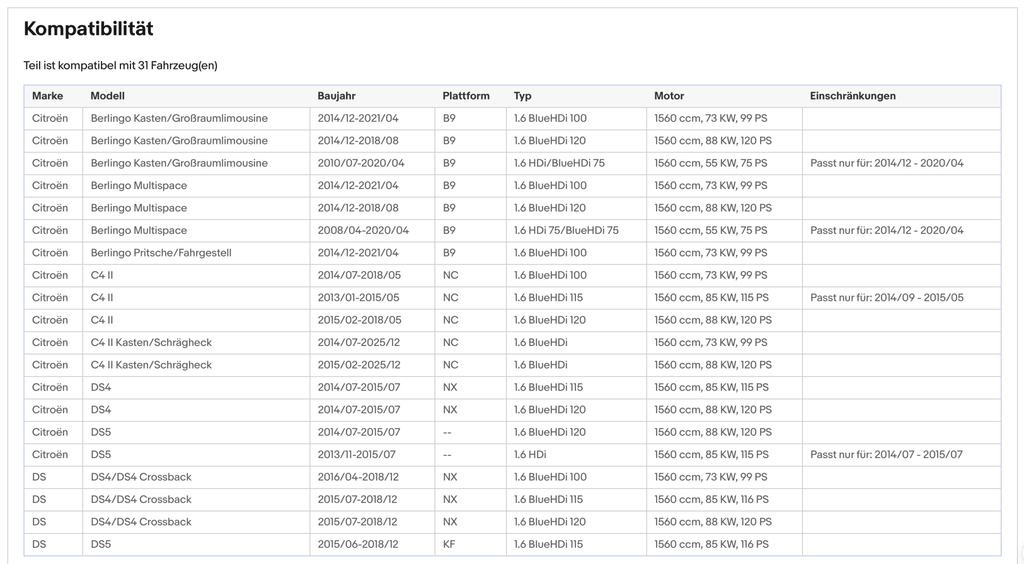Click the Motor column header
This screenshot has width=1024, height=564.
pos(669,96)
